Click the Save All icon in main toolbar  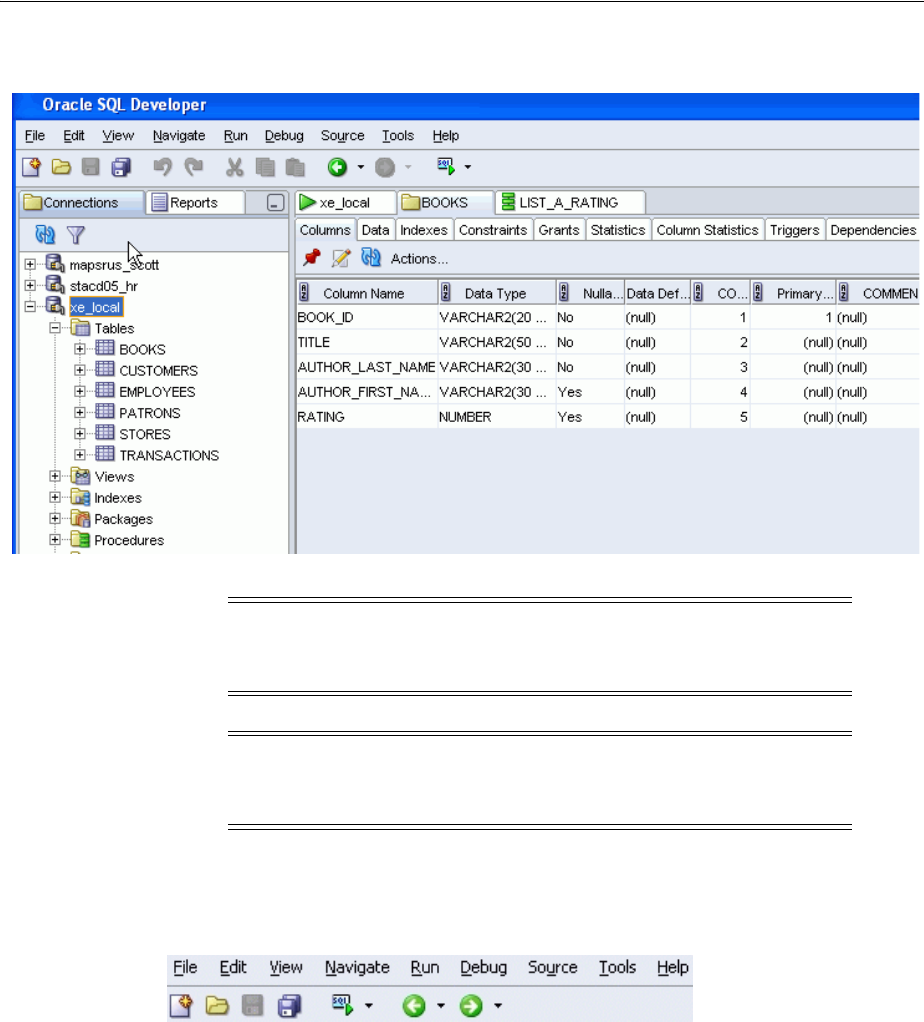pos(121,168)
